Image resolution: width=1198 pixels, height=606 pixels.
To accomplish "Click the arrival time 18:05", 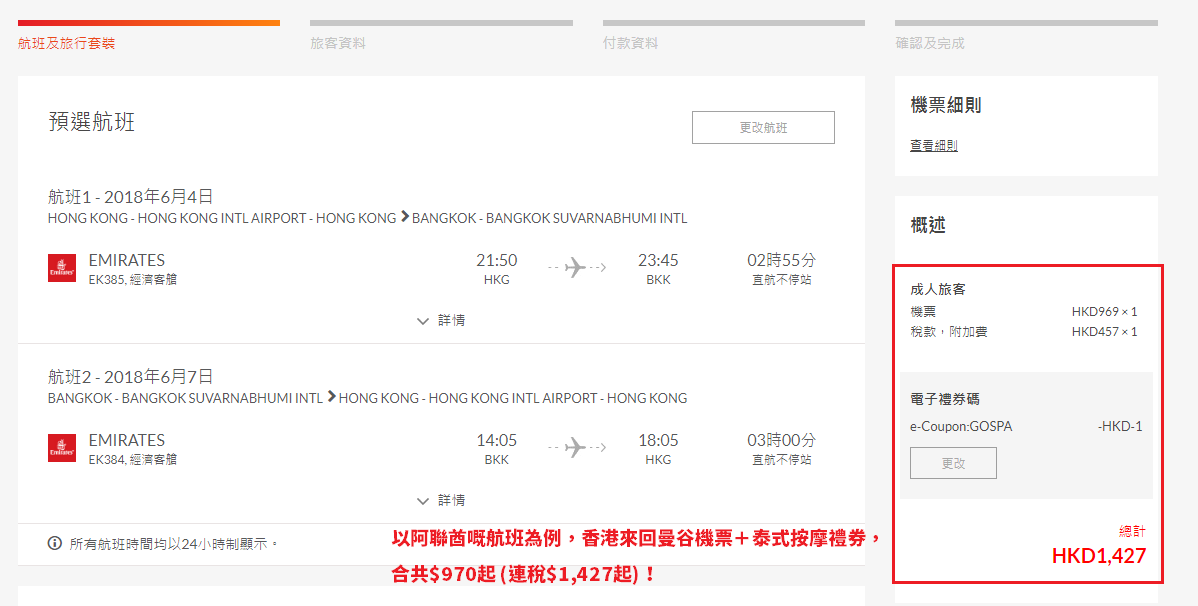I will [658, 441].
